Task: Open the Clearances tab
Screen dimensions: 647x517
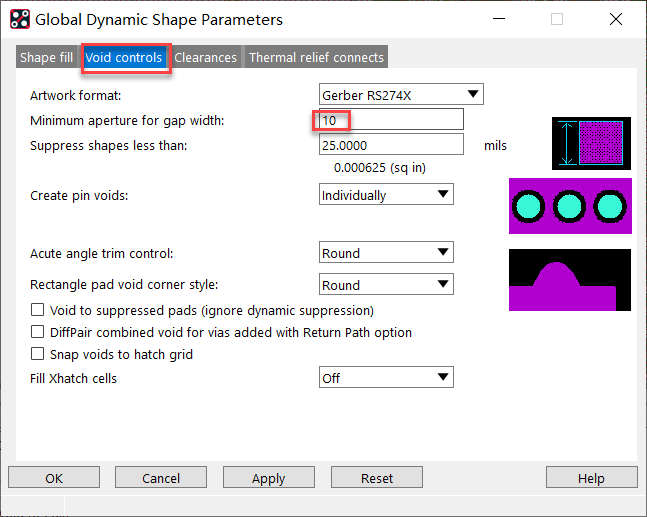Action: (205, 58)
